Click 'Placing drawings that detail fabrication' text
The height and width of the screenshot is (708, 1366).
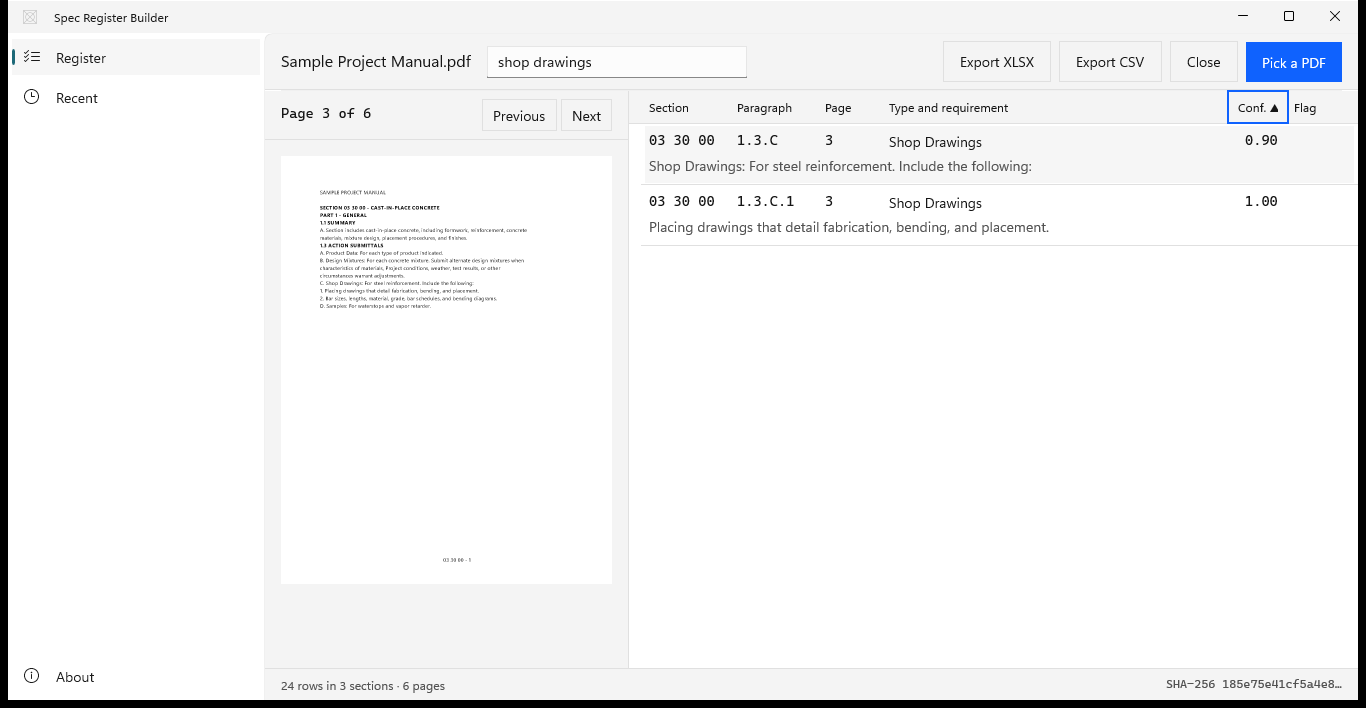(x=849, y=227)
